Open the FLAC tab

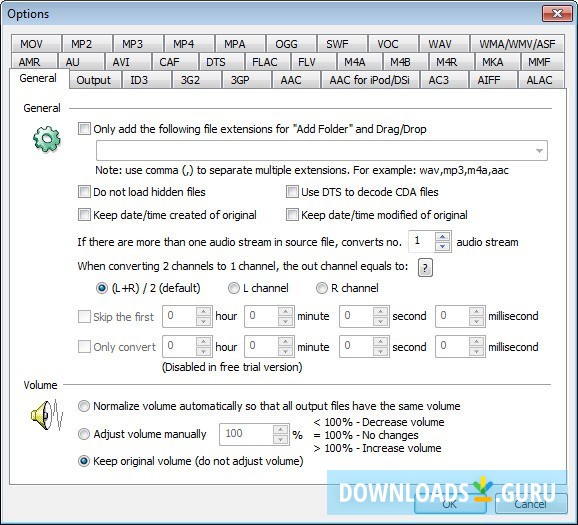[268, 62]
